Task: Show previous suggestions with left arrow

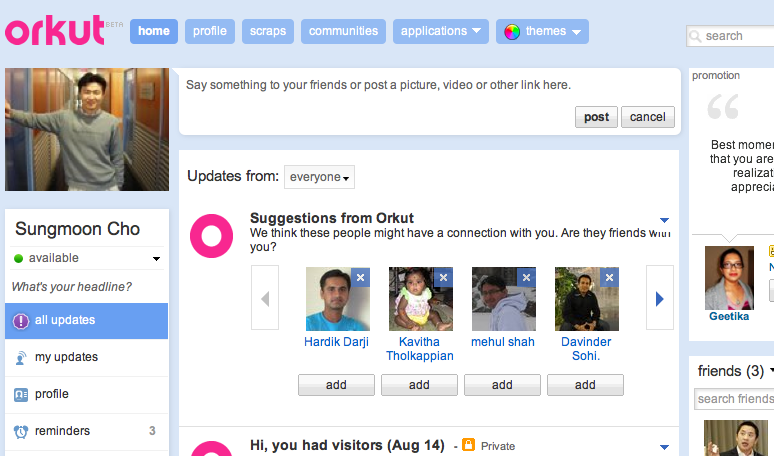Action: point(265,298)
